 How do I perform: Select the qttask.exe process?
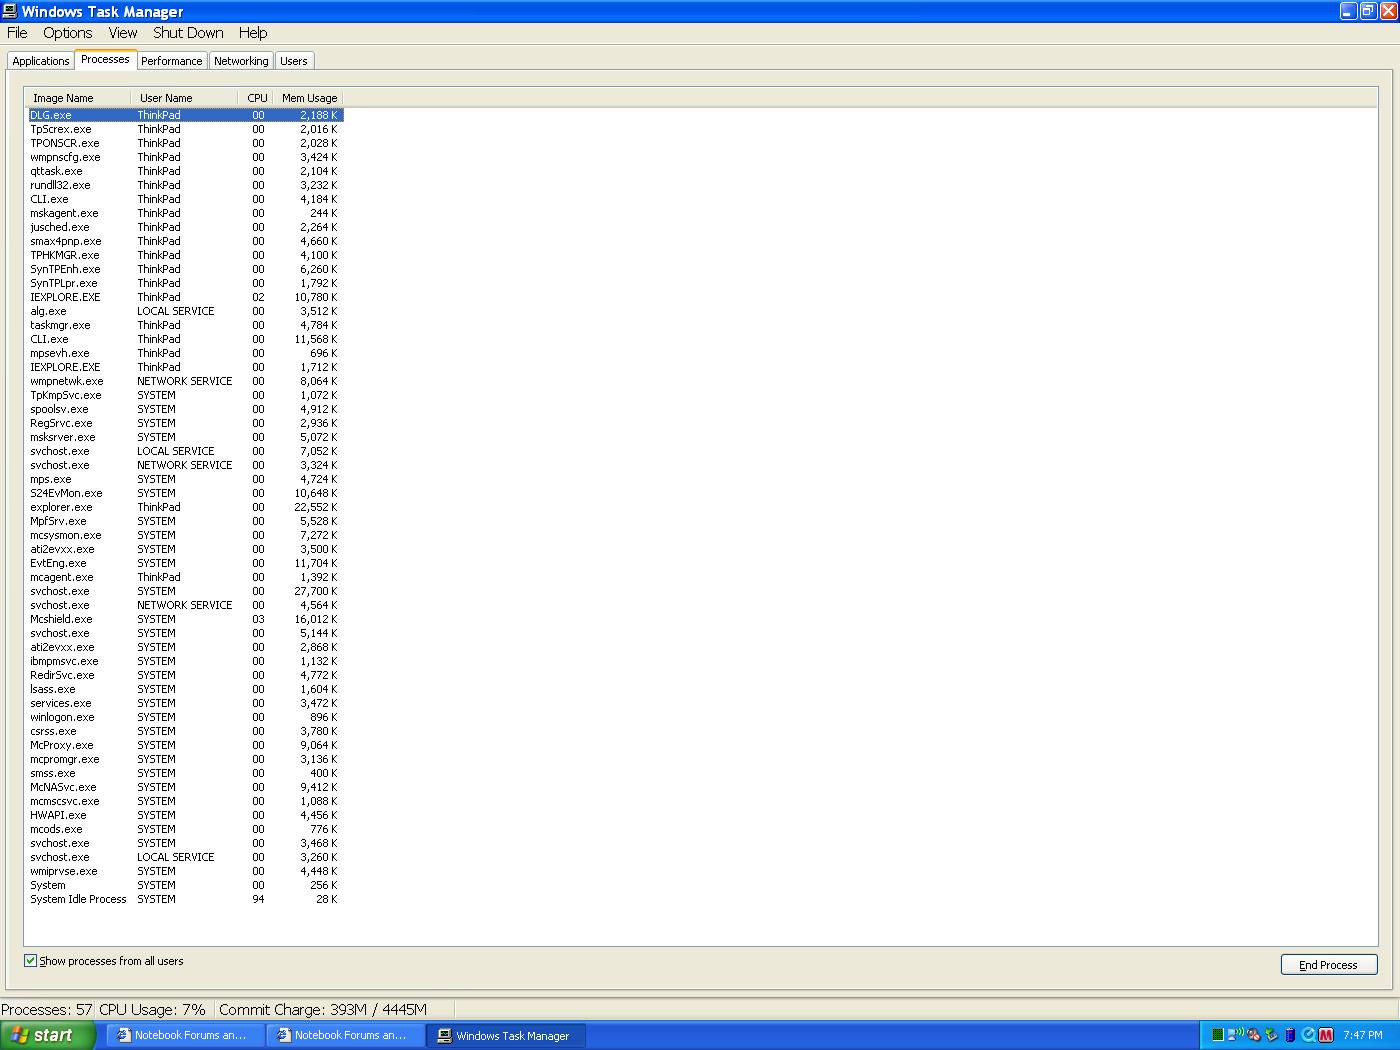[x=186, y=171]
